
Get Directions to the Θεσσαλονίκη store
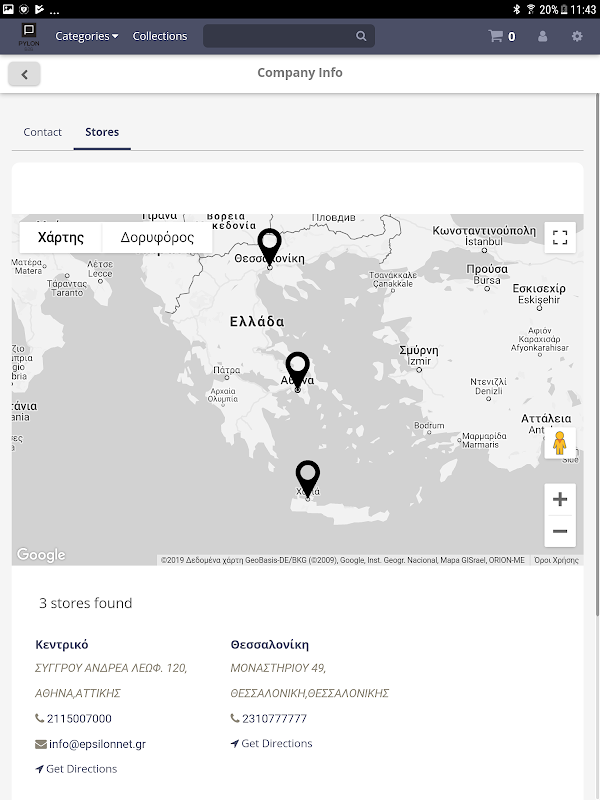click(276, 744)
